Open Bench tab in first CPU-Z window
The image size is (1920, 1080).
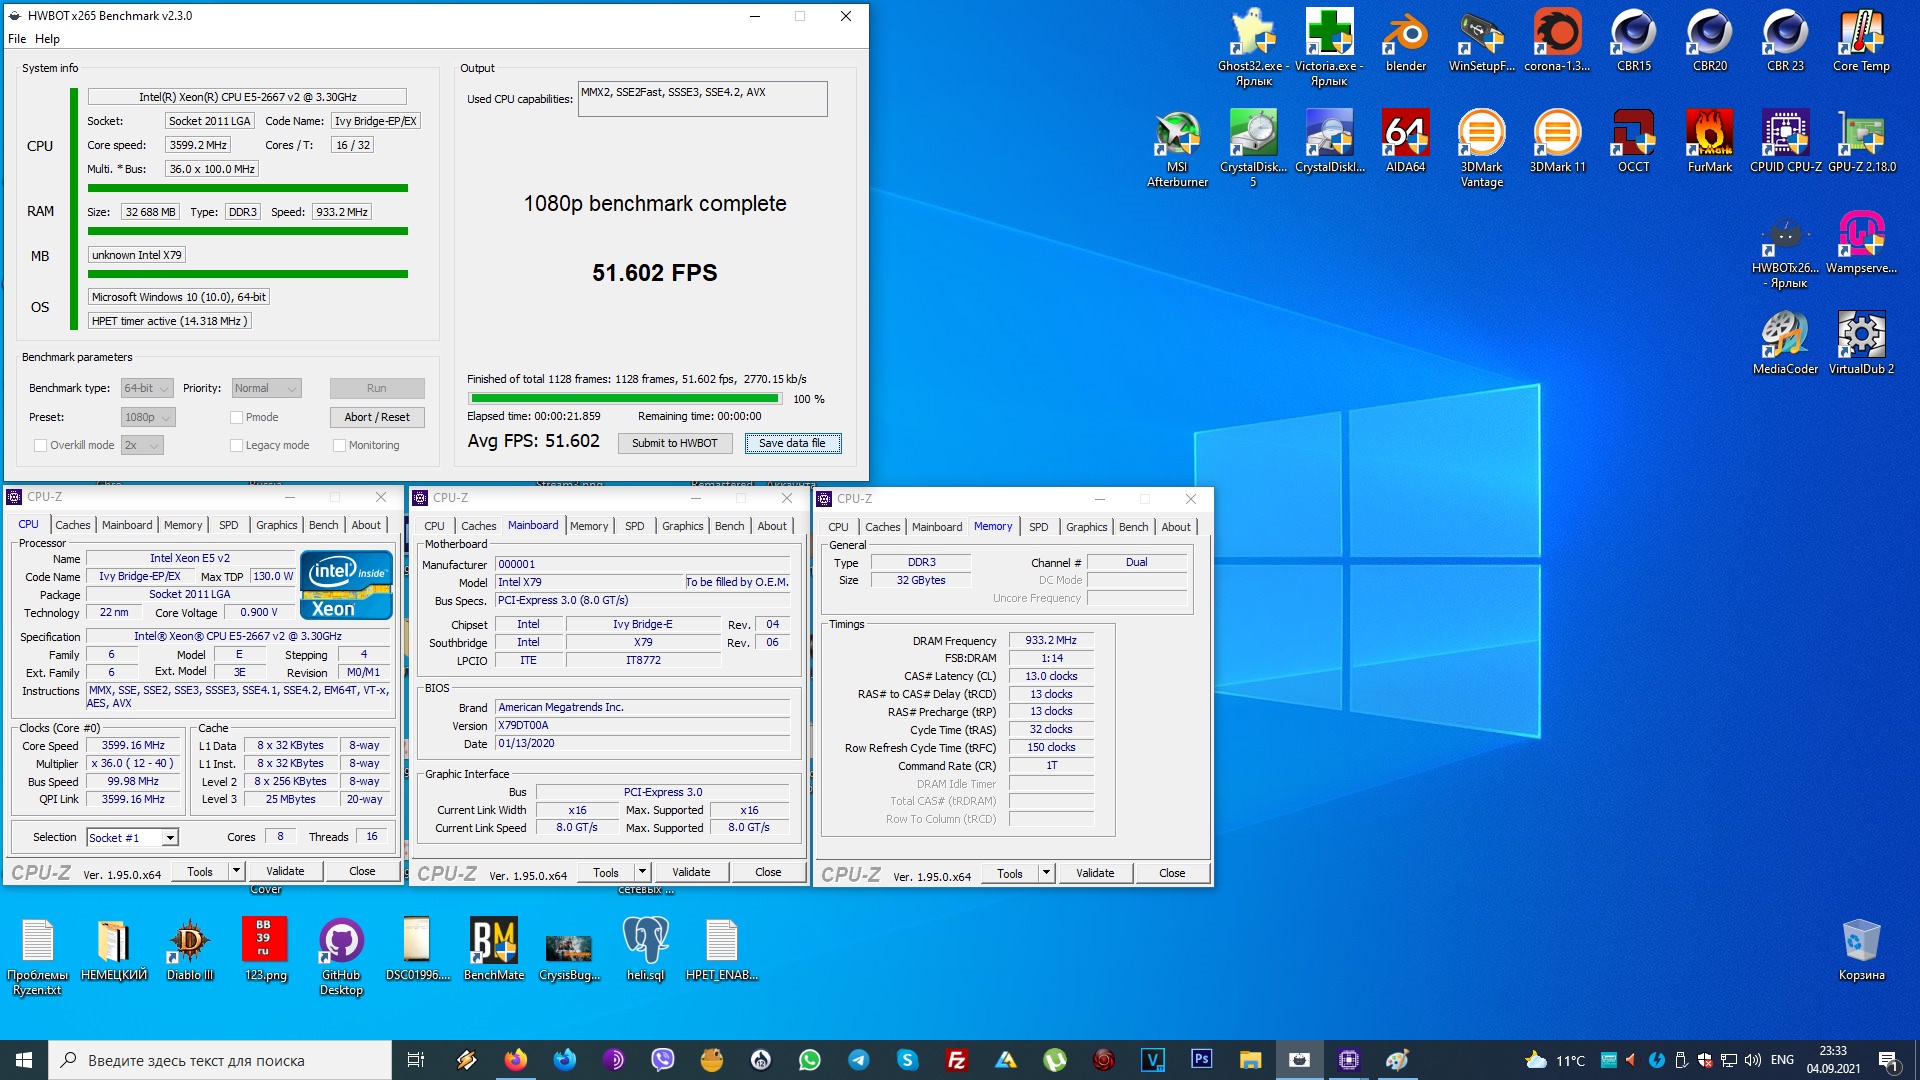point(323,525)
